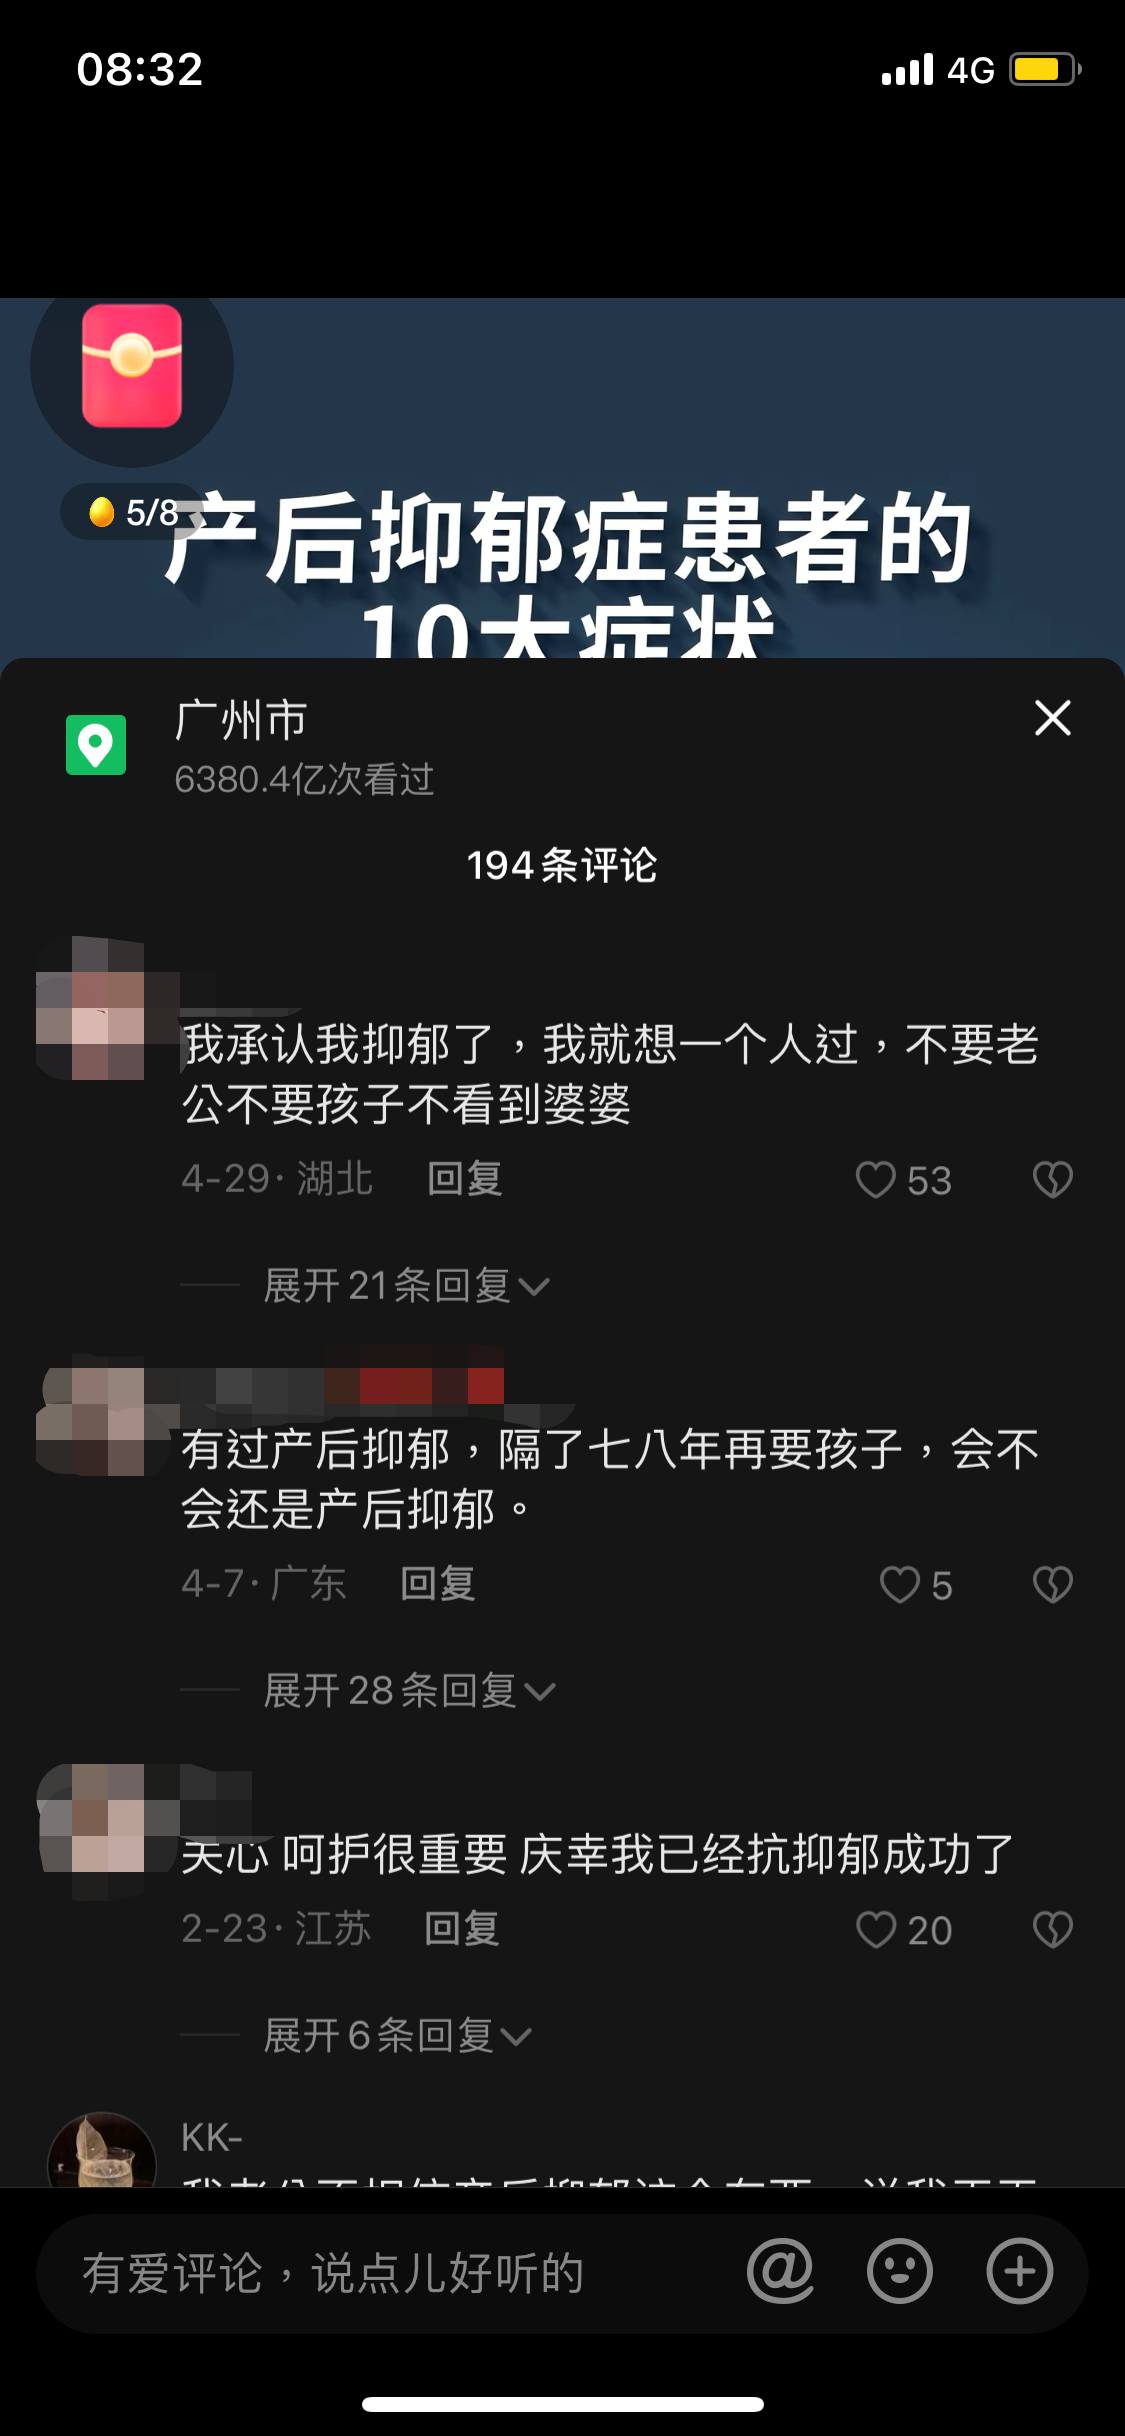1125x2436 pixels.
Task: Like the Hubei comment with 53 likes
Action: click(876, 1180)
